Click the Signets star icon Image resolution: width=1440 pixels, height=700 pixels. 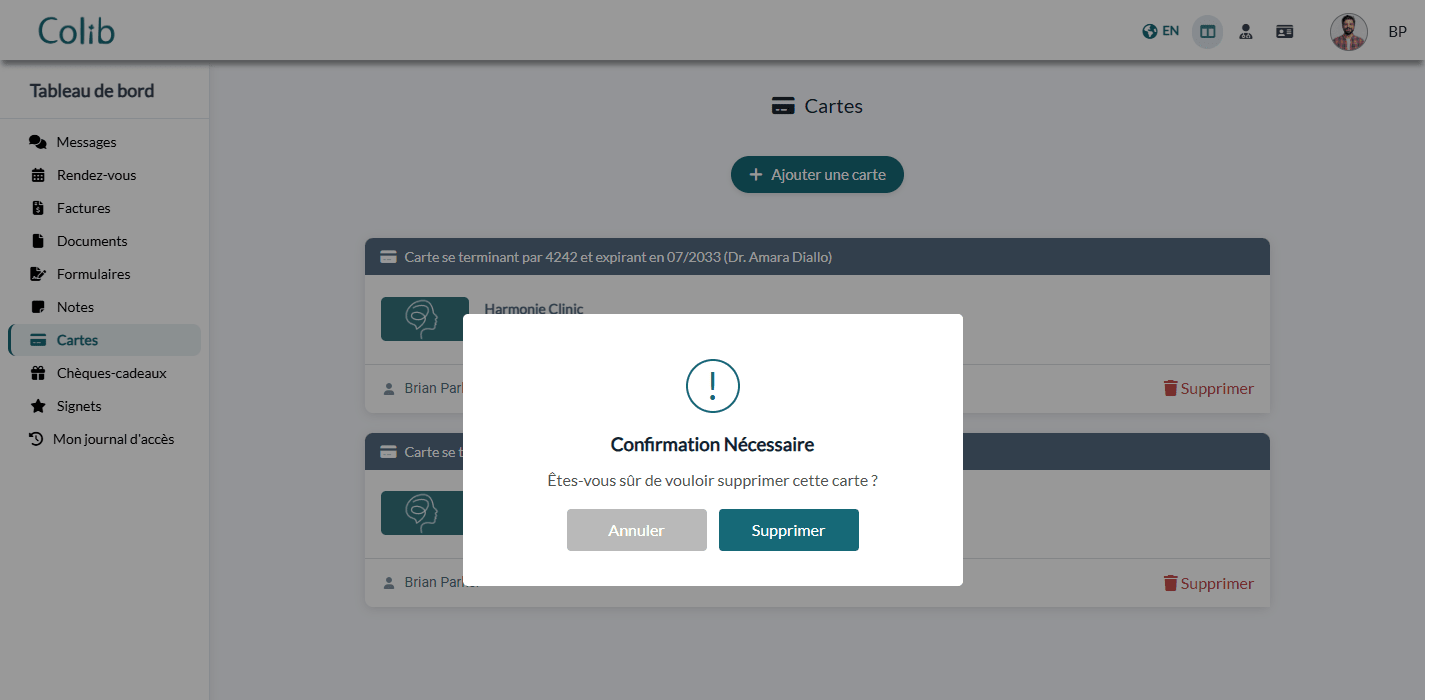pyautogui.click(x=38, y=406)
